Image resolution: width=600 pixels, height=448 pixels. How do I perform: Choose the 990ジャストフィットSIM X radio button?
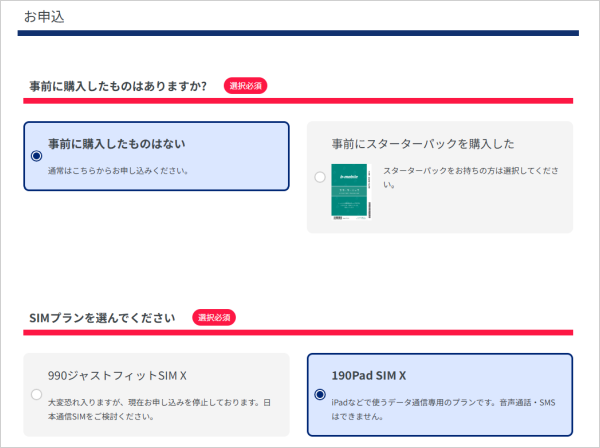(36, 394)
